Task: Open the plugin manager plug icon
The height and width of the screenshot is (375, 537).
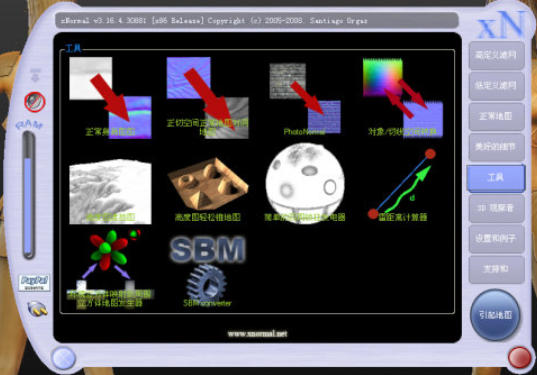Action: click(37, 308)
